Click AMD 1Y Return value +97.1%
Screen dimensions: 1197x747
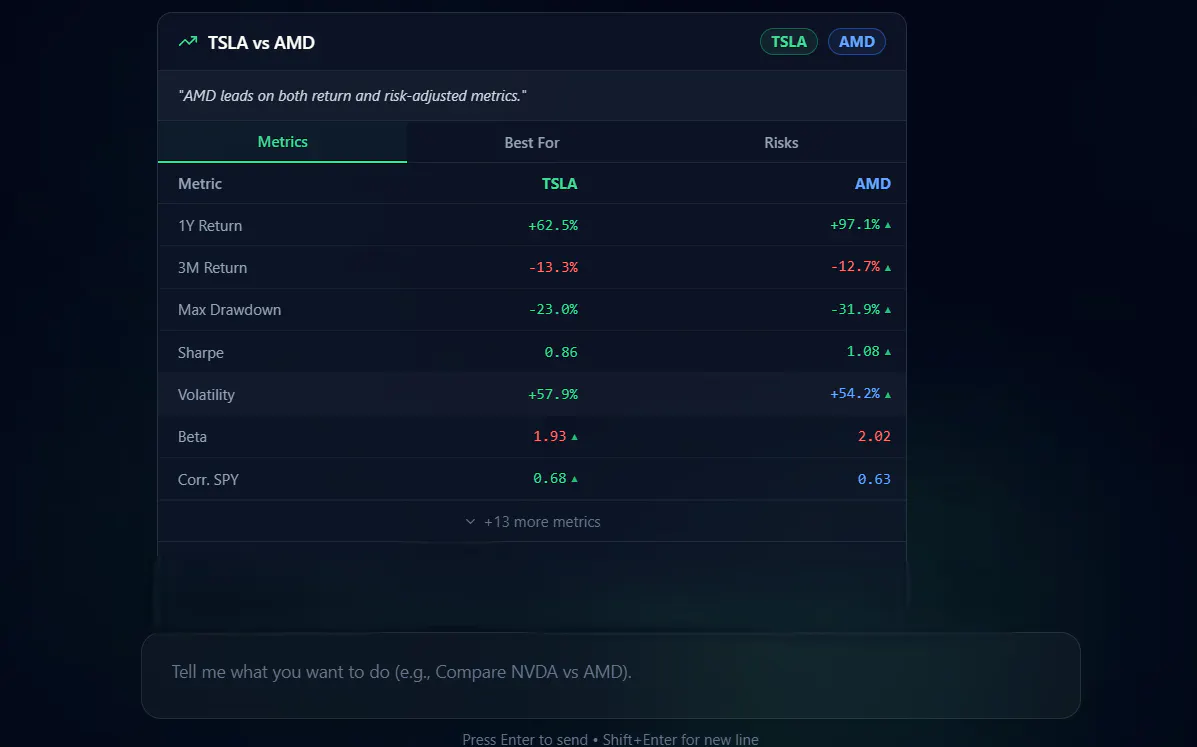click(x=855, y=224)
